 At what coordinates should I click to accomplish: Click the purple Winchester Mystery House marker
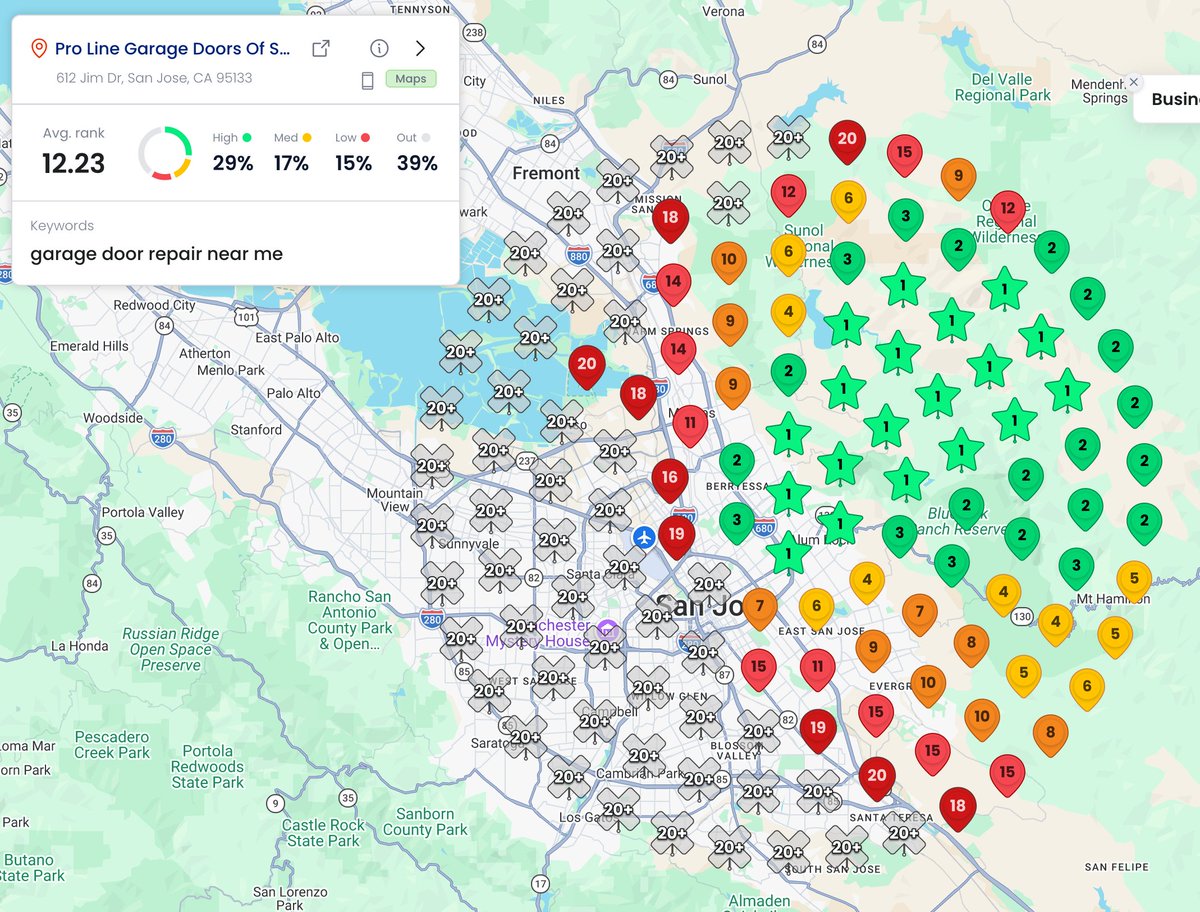tap(606, 630)
